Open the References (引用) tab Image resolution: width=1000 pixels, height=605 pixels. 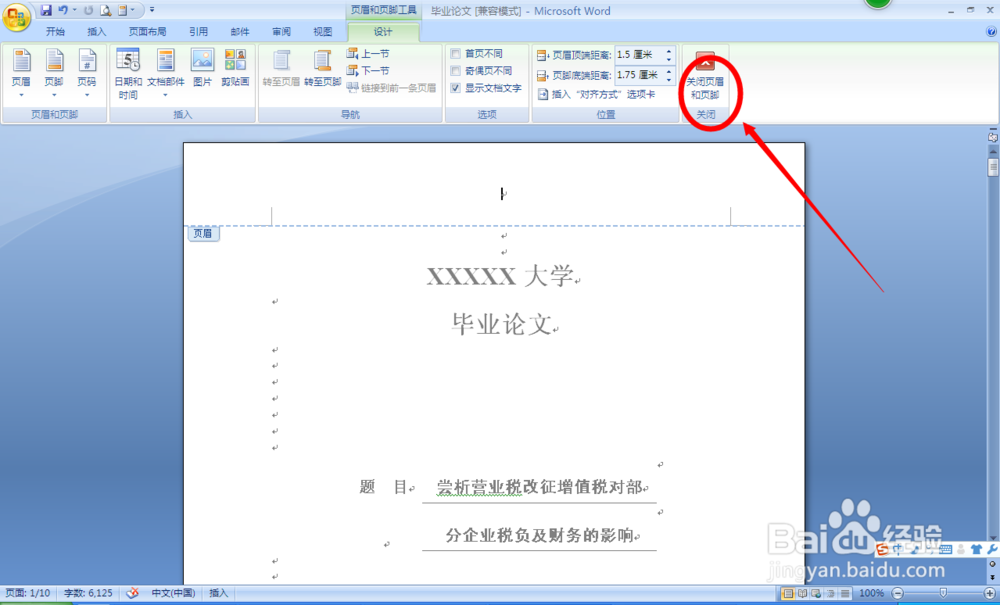[198, 31]
